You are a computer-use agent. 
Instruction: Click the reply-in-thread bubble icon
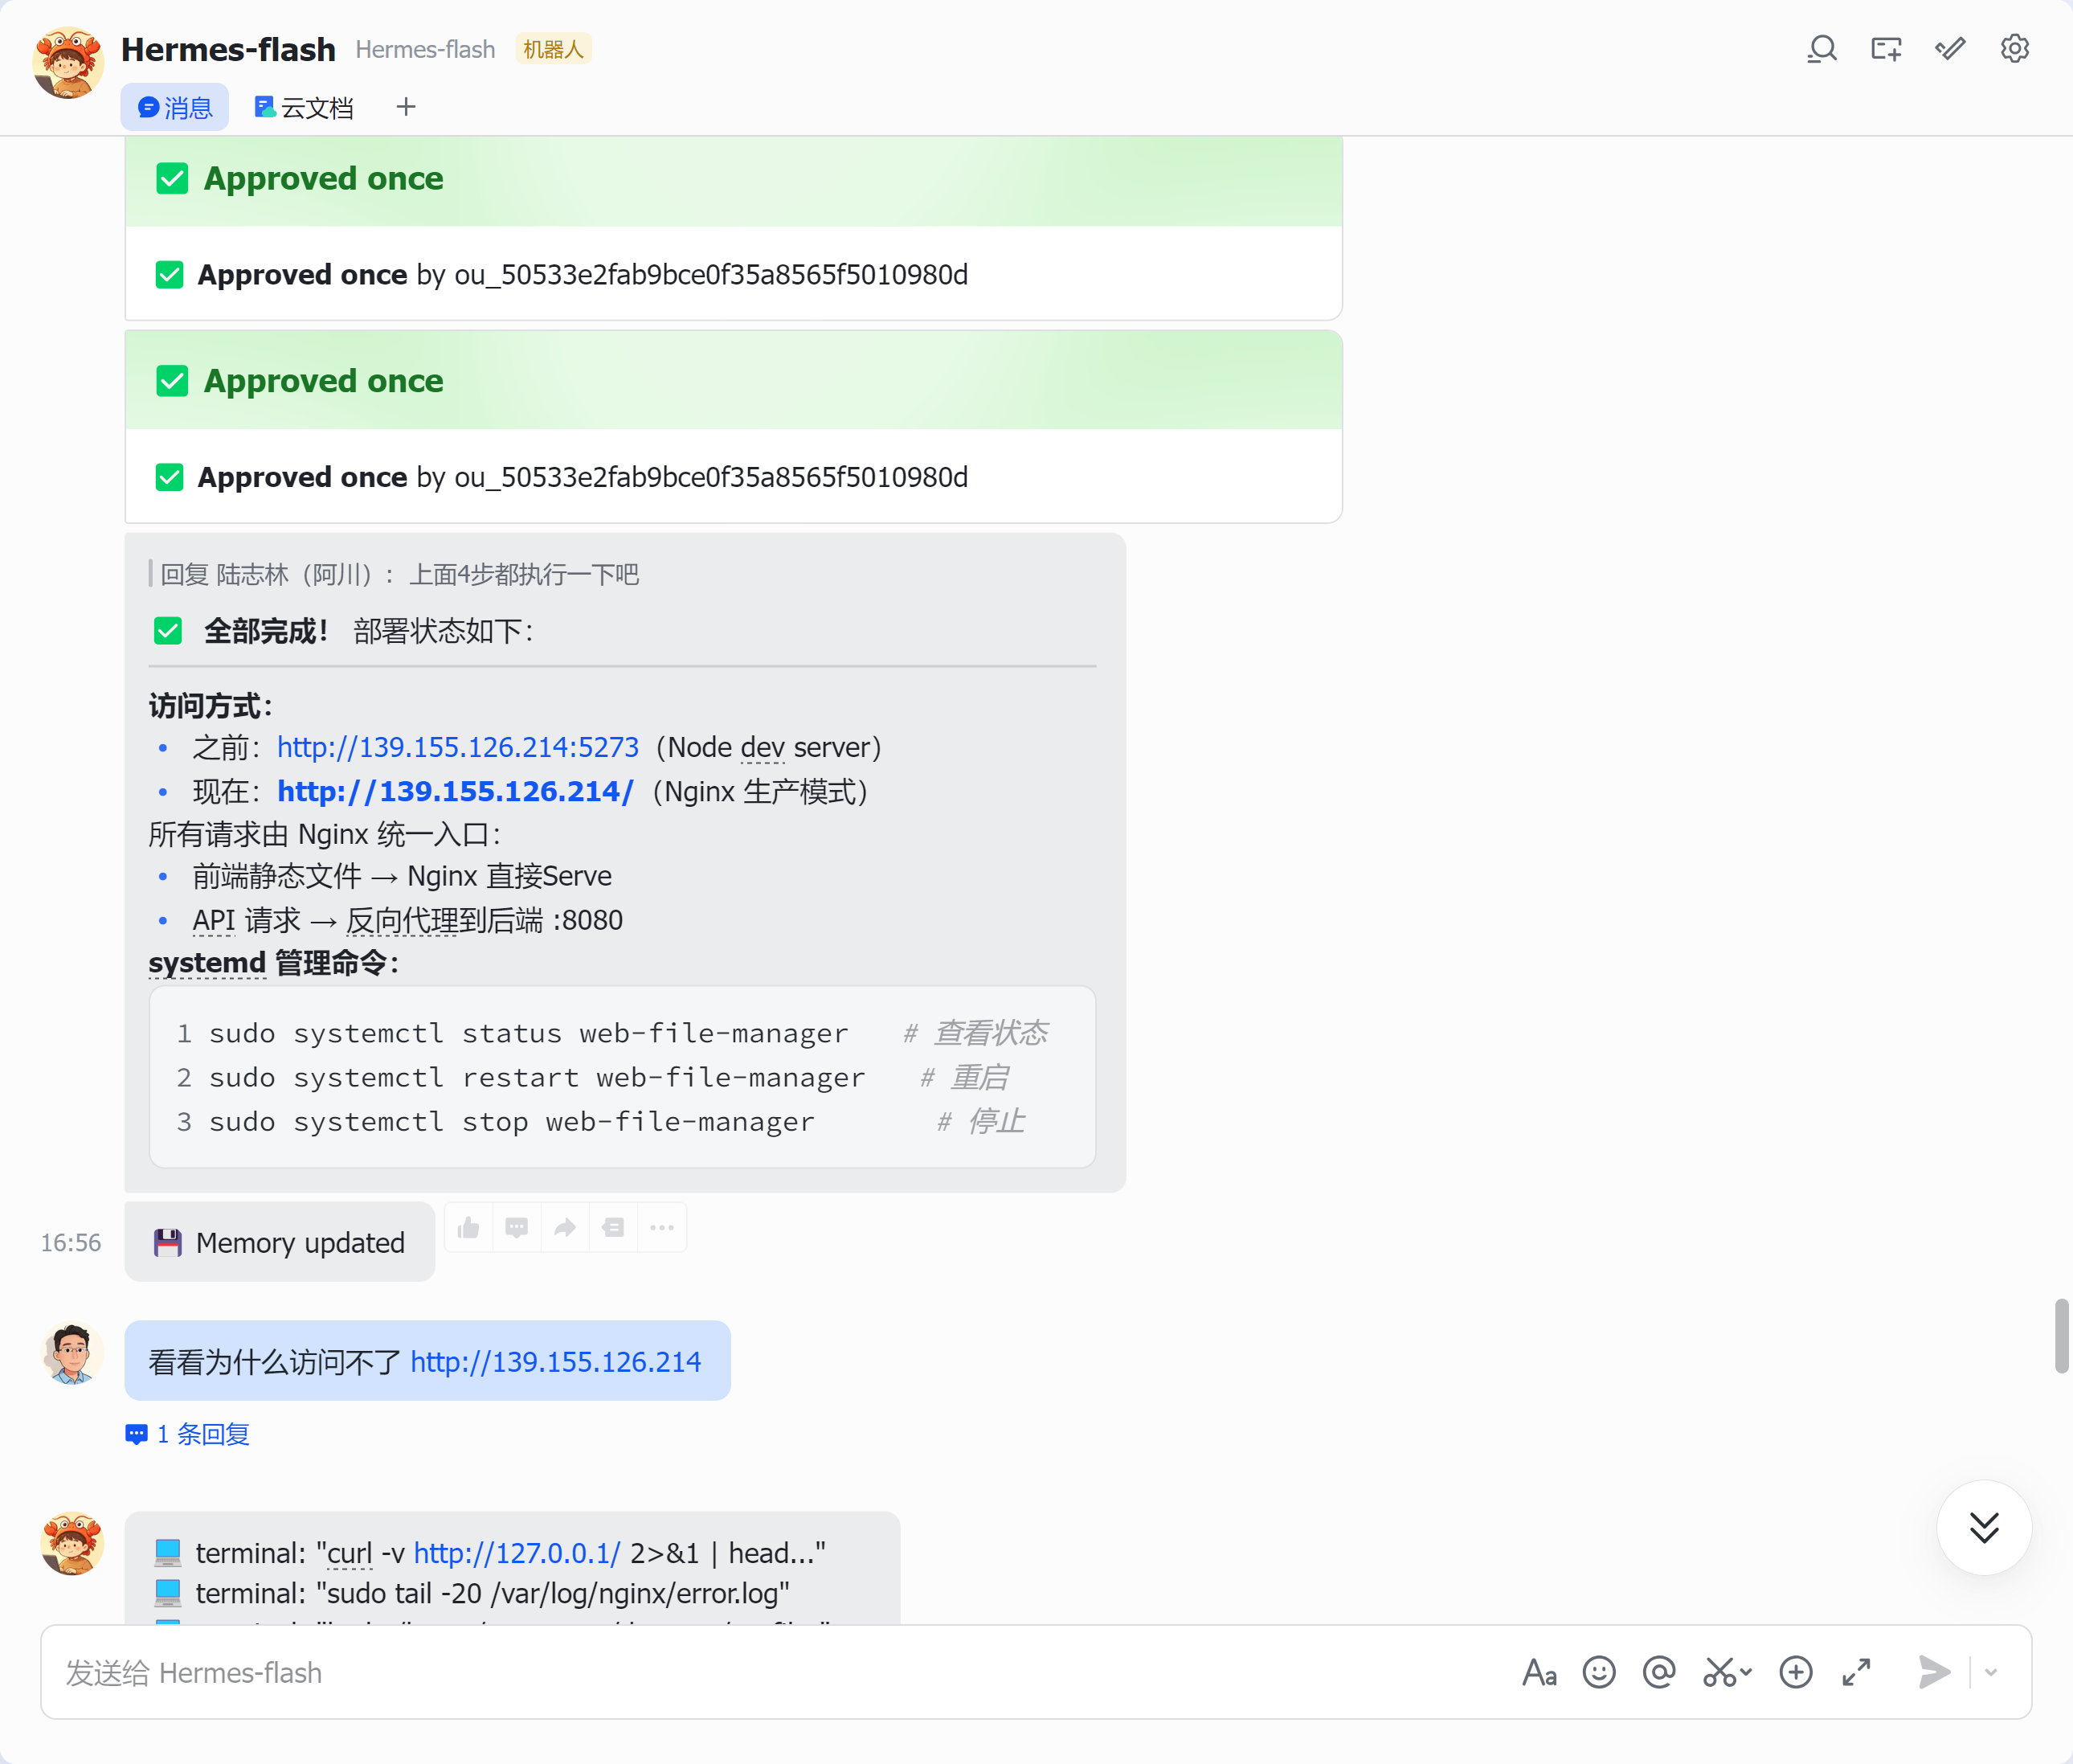[516, 1227]
